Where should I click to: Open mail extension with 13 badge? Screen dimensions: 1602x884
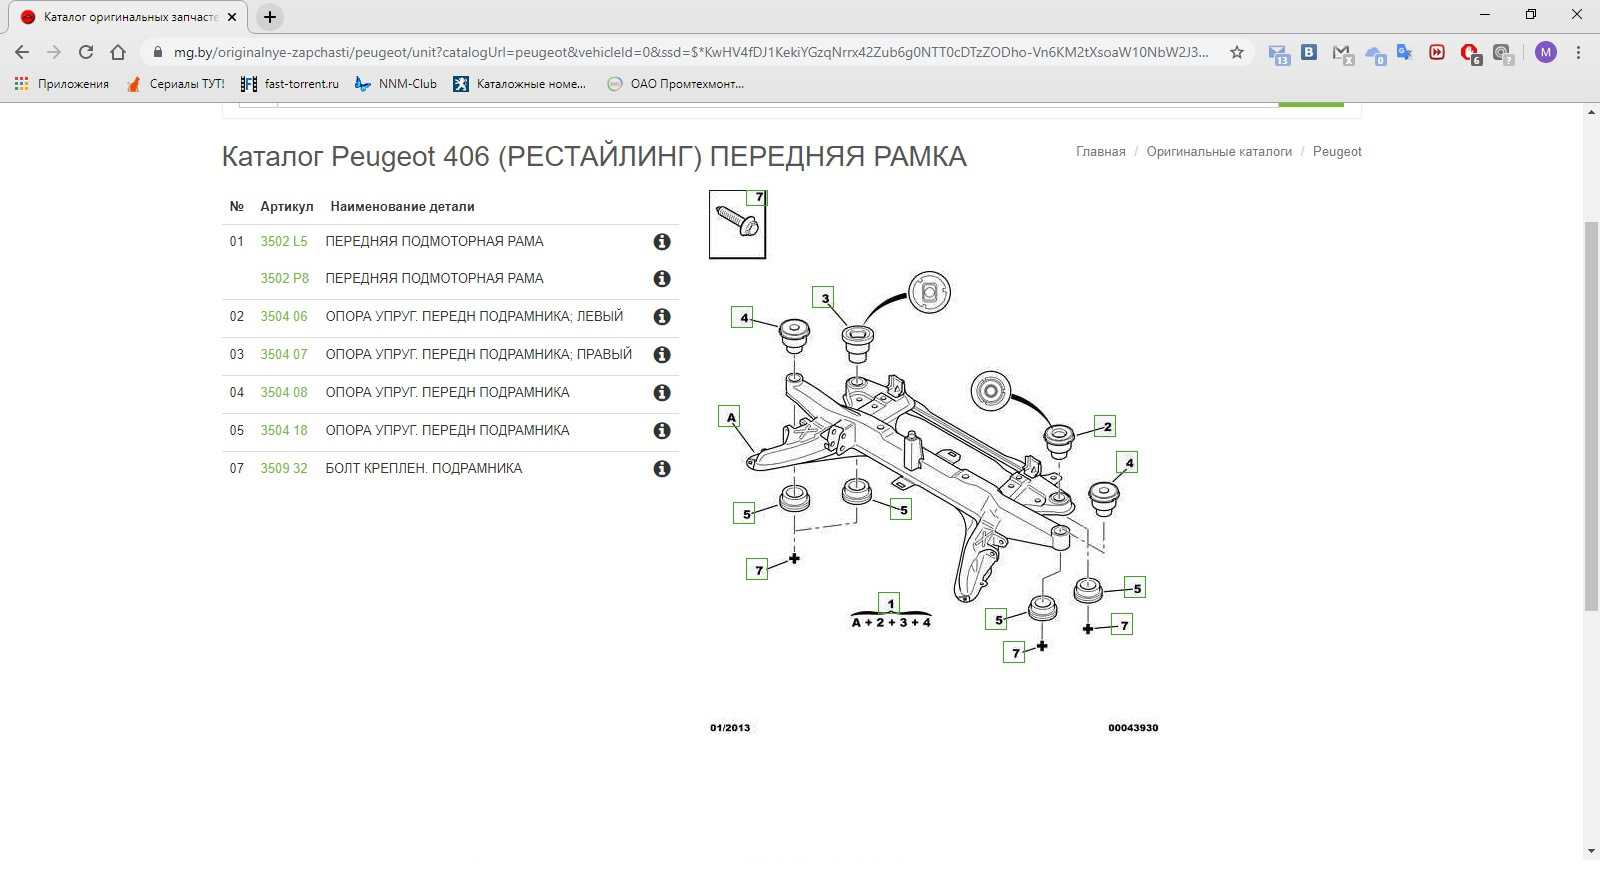pos(1278,53)
